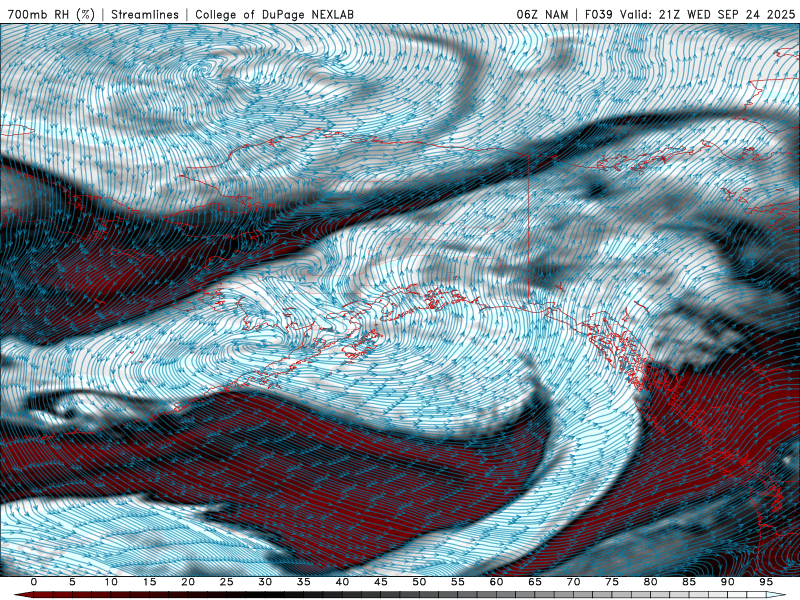Select the "Streamlines" label in the header
Viewport: 800px width, 600px height.
145,15
